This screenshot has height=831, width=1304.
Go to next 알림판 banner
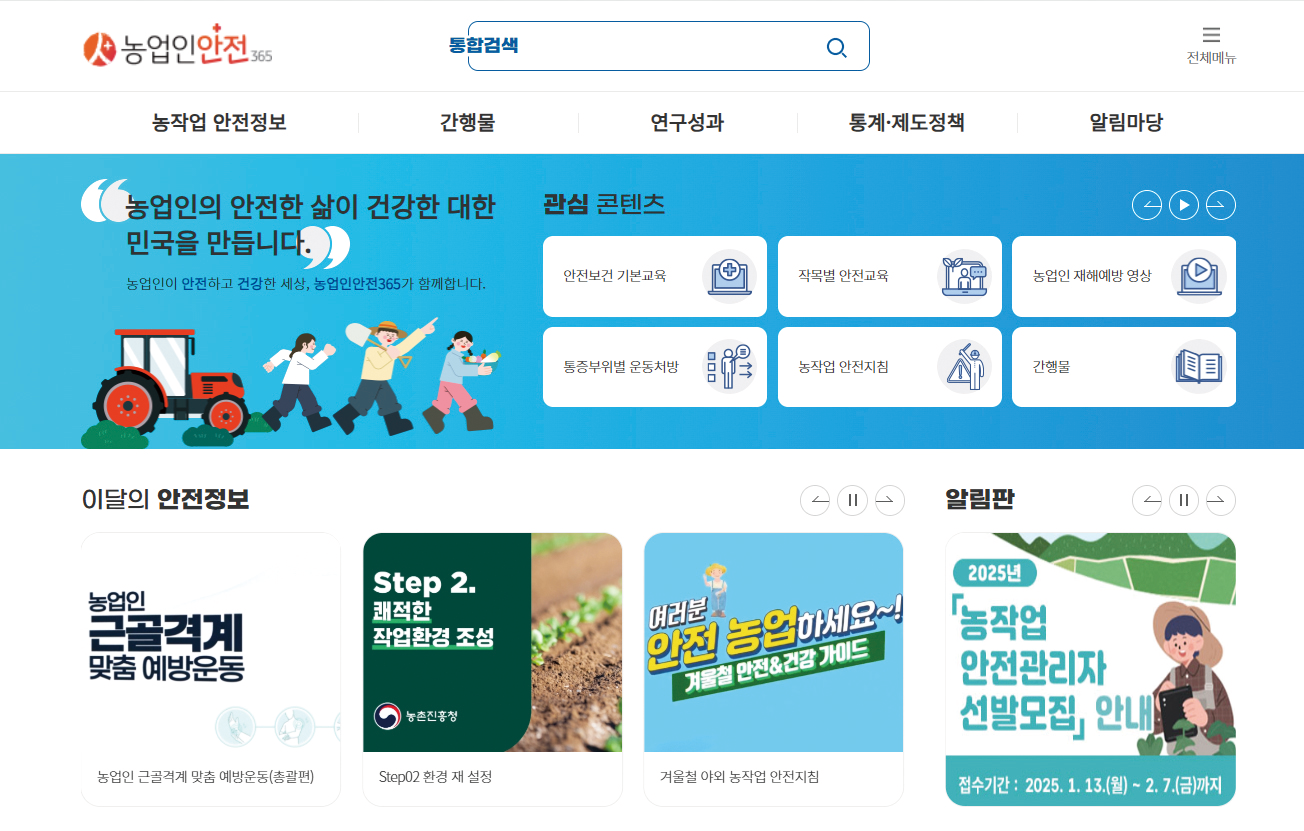pos(1221,500)
